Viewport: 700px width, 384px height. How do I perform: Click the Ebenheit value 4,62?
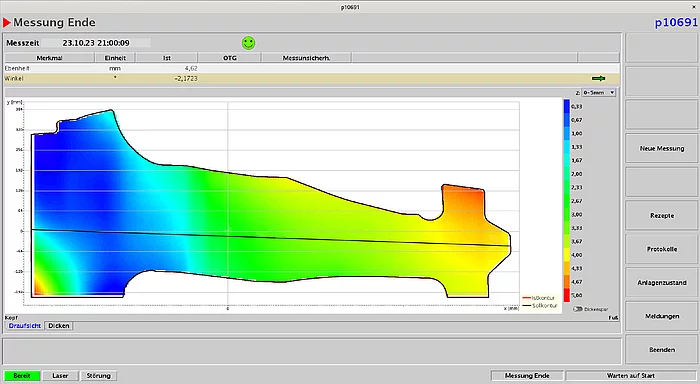point(191,68)
